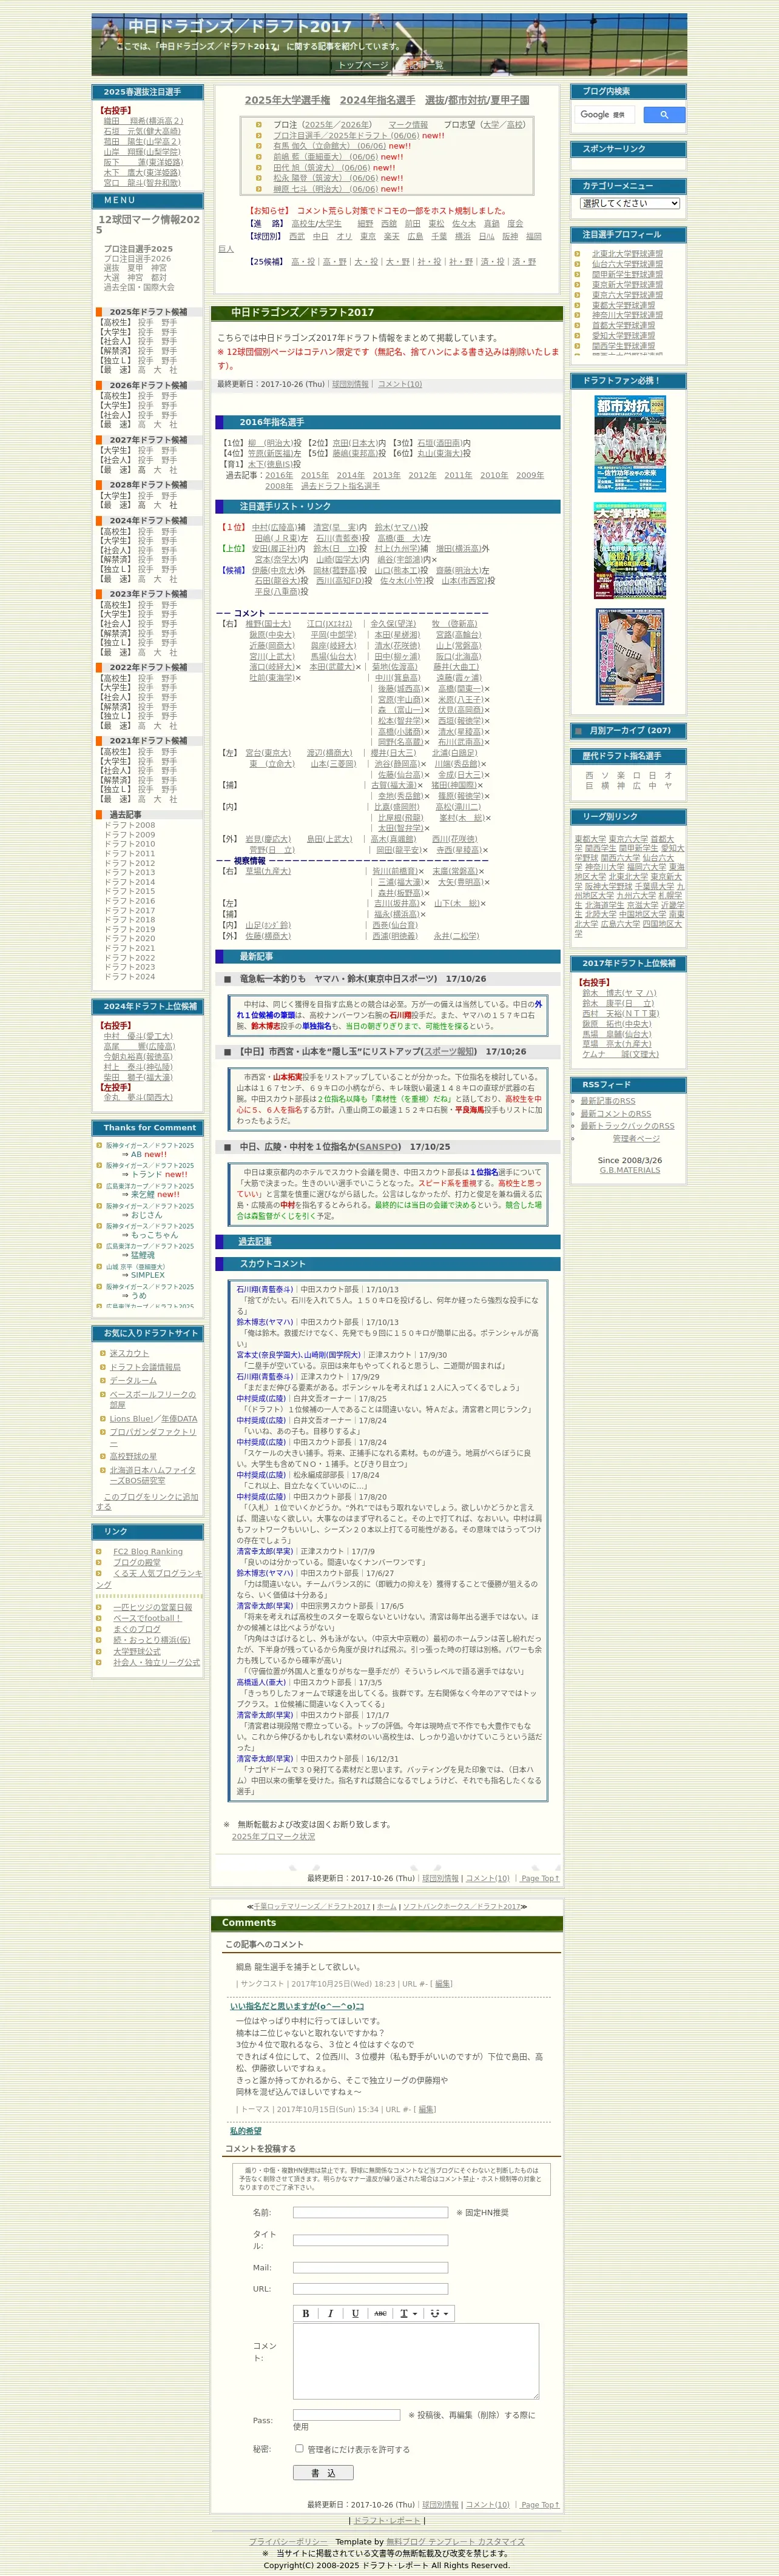Screen dimensions: 779x2576
Task: Go to the 管理者ページ link
Action: click(x=636, y=1138)
